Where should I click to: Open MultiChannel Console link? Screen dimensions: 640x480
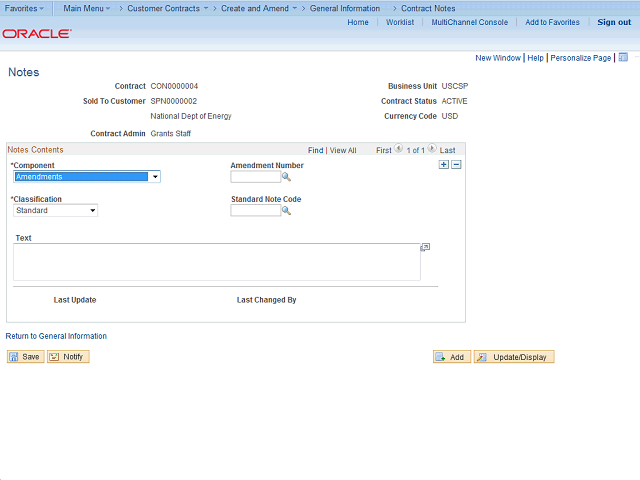pos(470,22)
